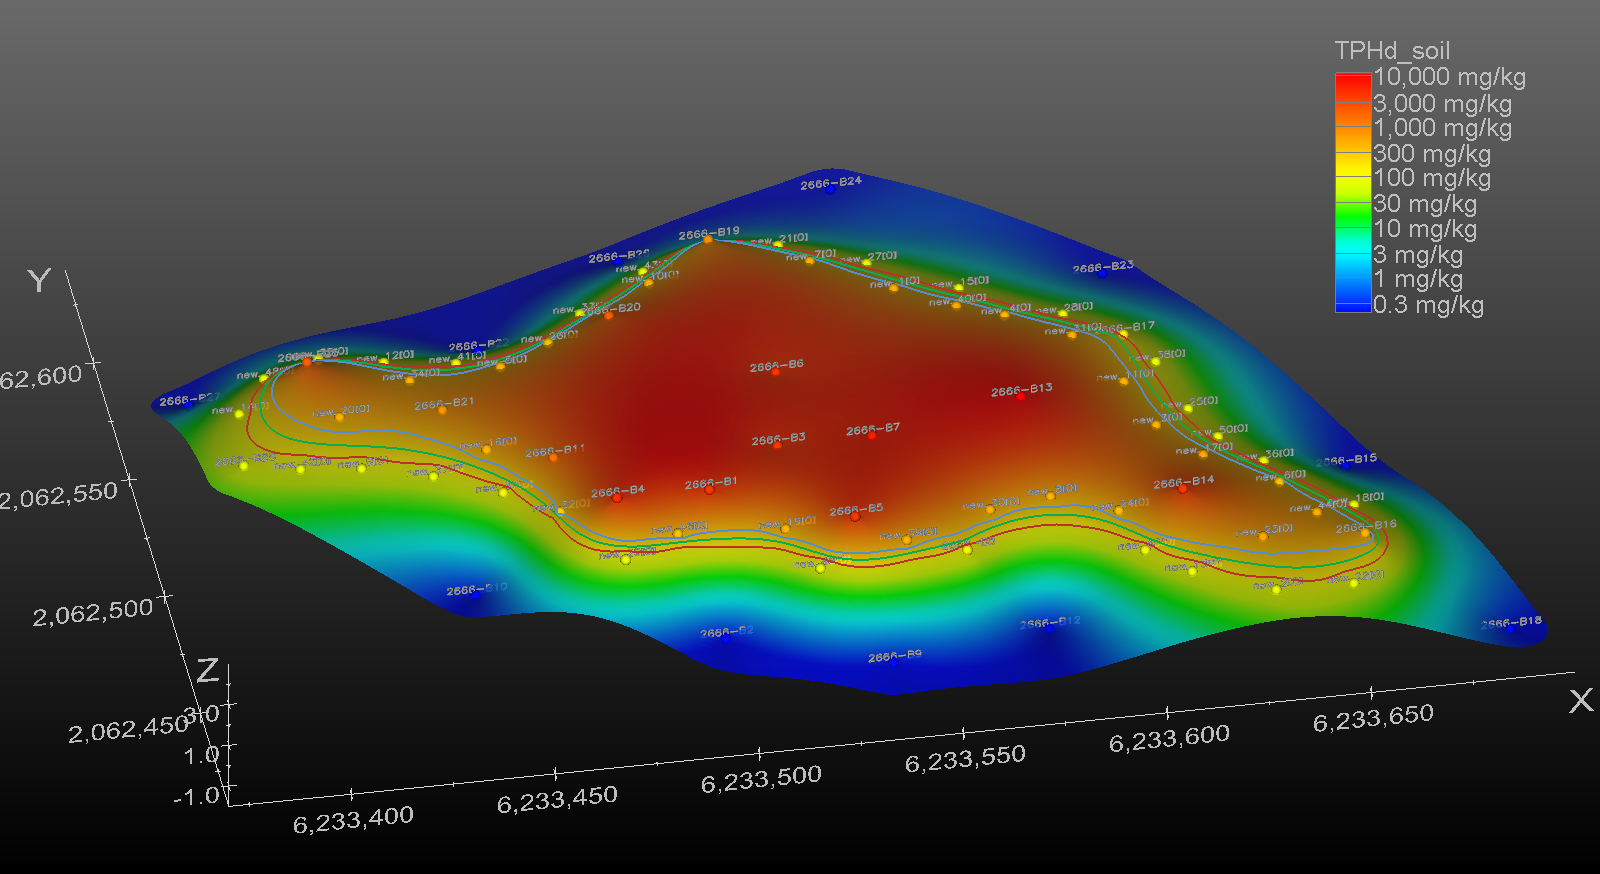Click the 2666-B9 sample label
Image resolution: width=1600 pixels, height=874 pixels.
click(895, 656)
